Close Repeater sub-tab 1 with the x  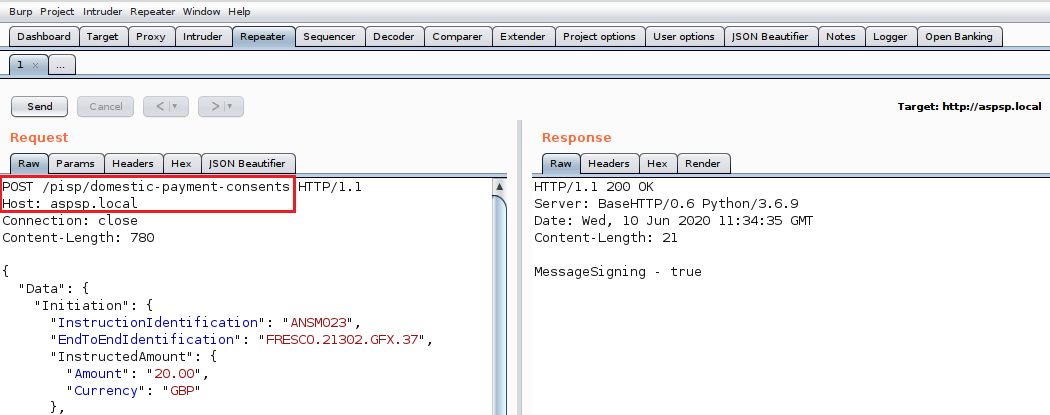click(35, 66)
